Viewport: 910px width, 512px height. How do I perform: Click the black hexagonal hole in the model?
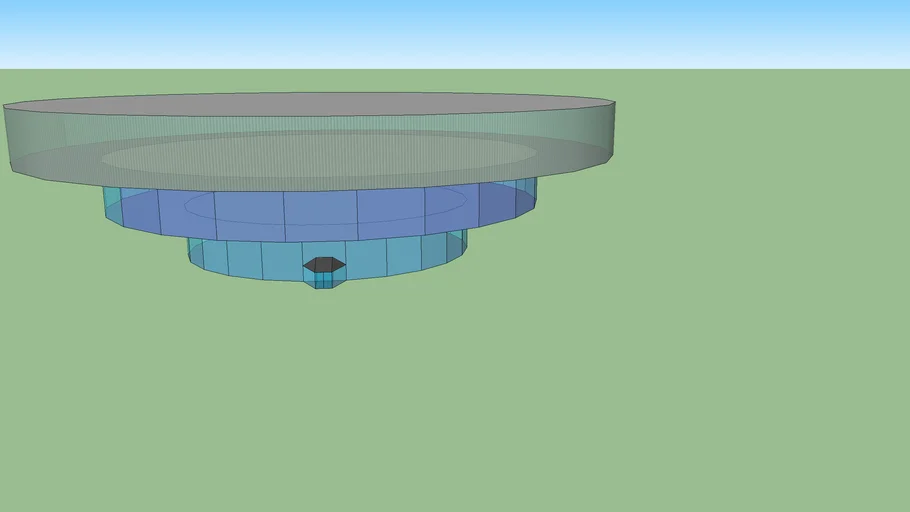324,265
